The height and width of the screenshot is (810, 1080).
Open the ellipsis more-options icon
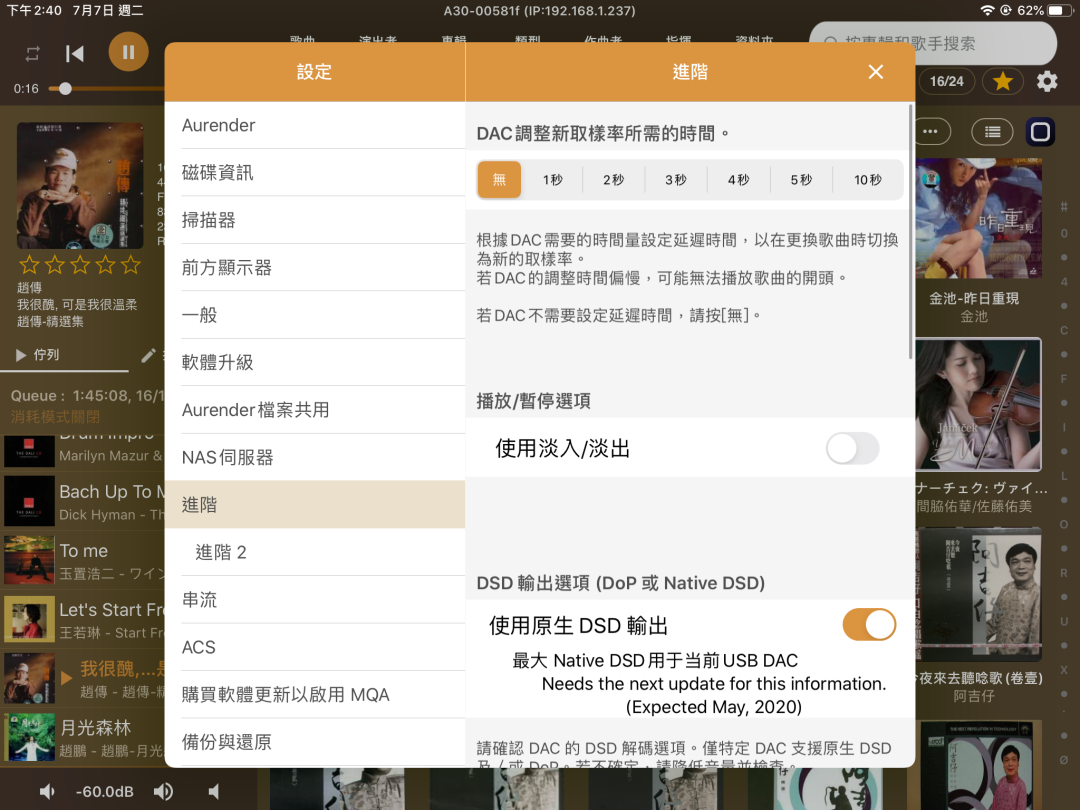931,131
